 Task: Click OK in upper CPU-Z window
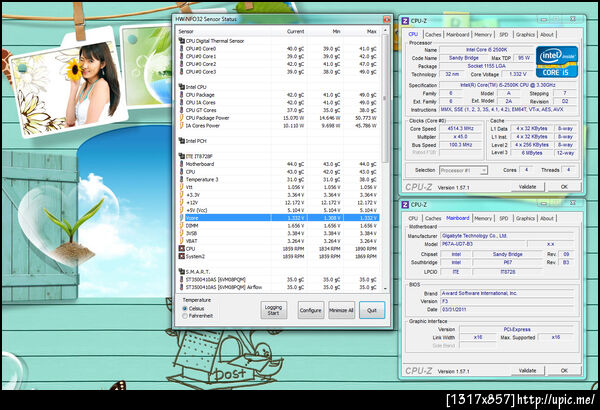[564, 187]
